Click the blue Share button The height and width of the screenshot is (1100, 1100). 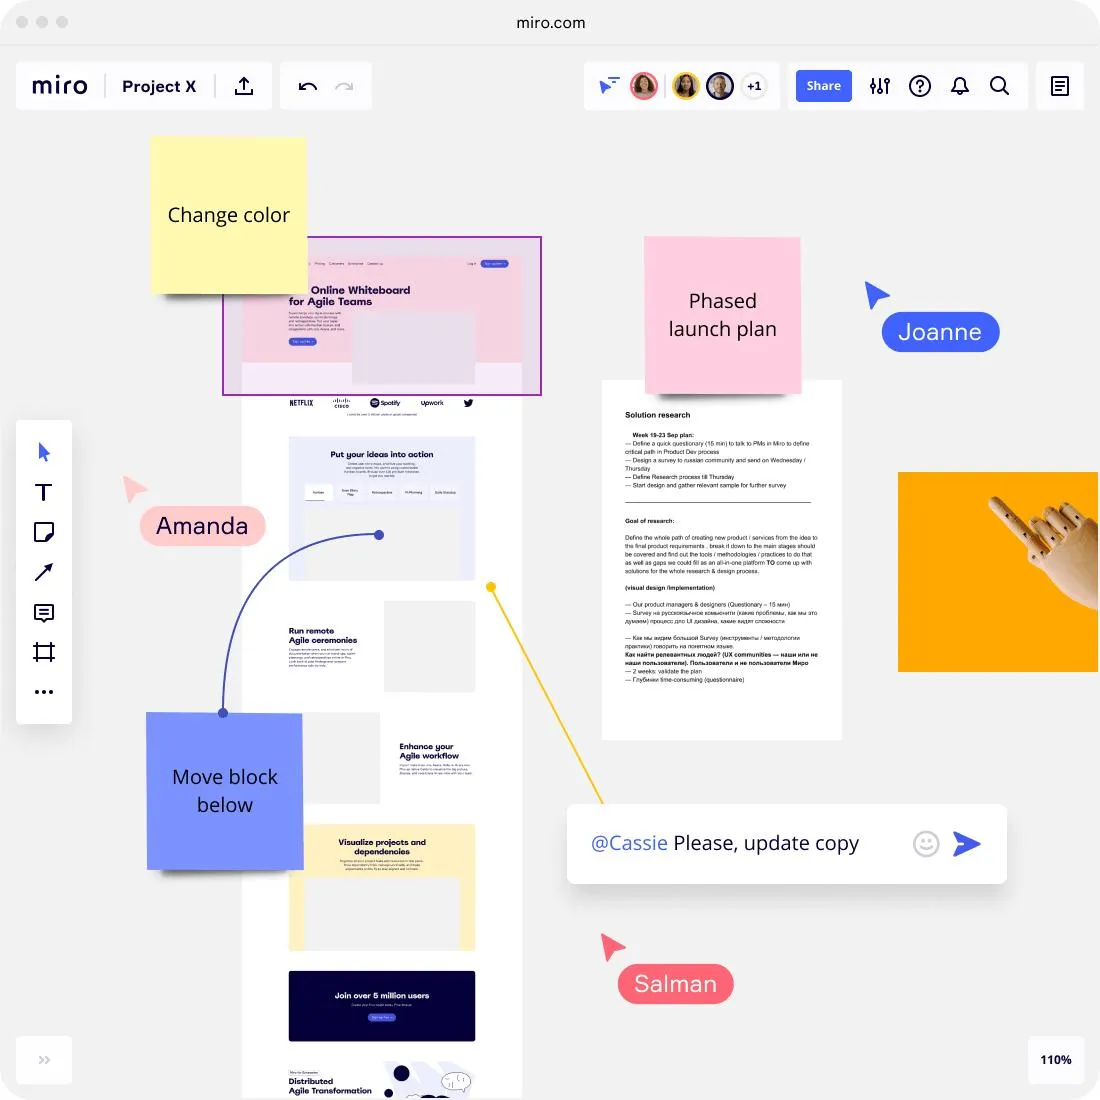[x=823, y=86]
